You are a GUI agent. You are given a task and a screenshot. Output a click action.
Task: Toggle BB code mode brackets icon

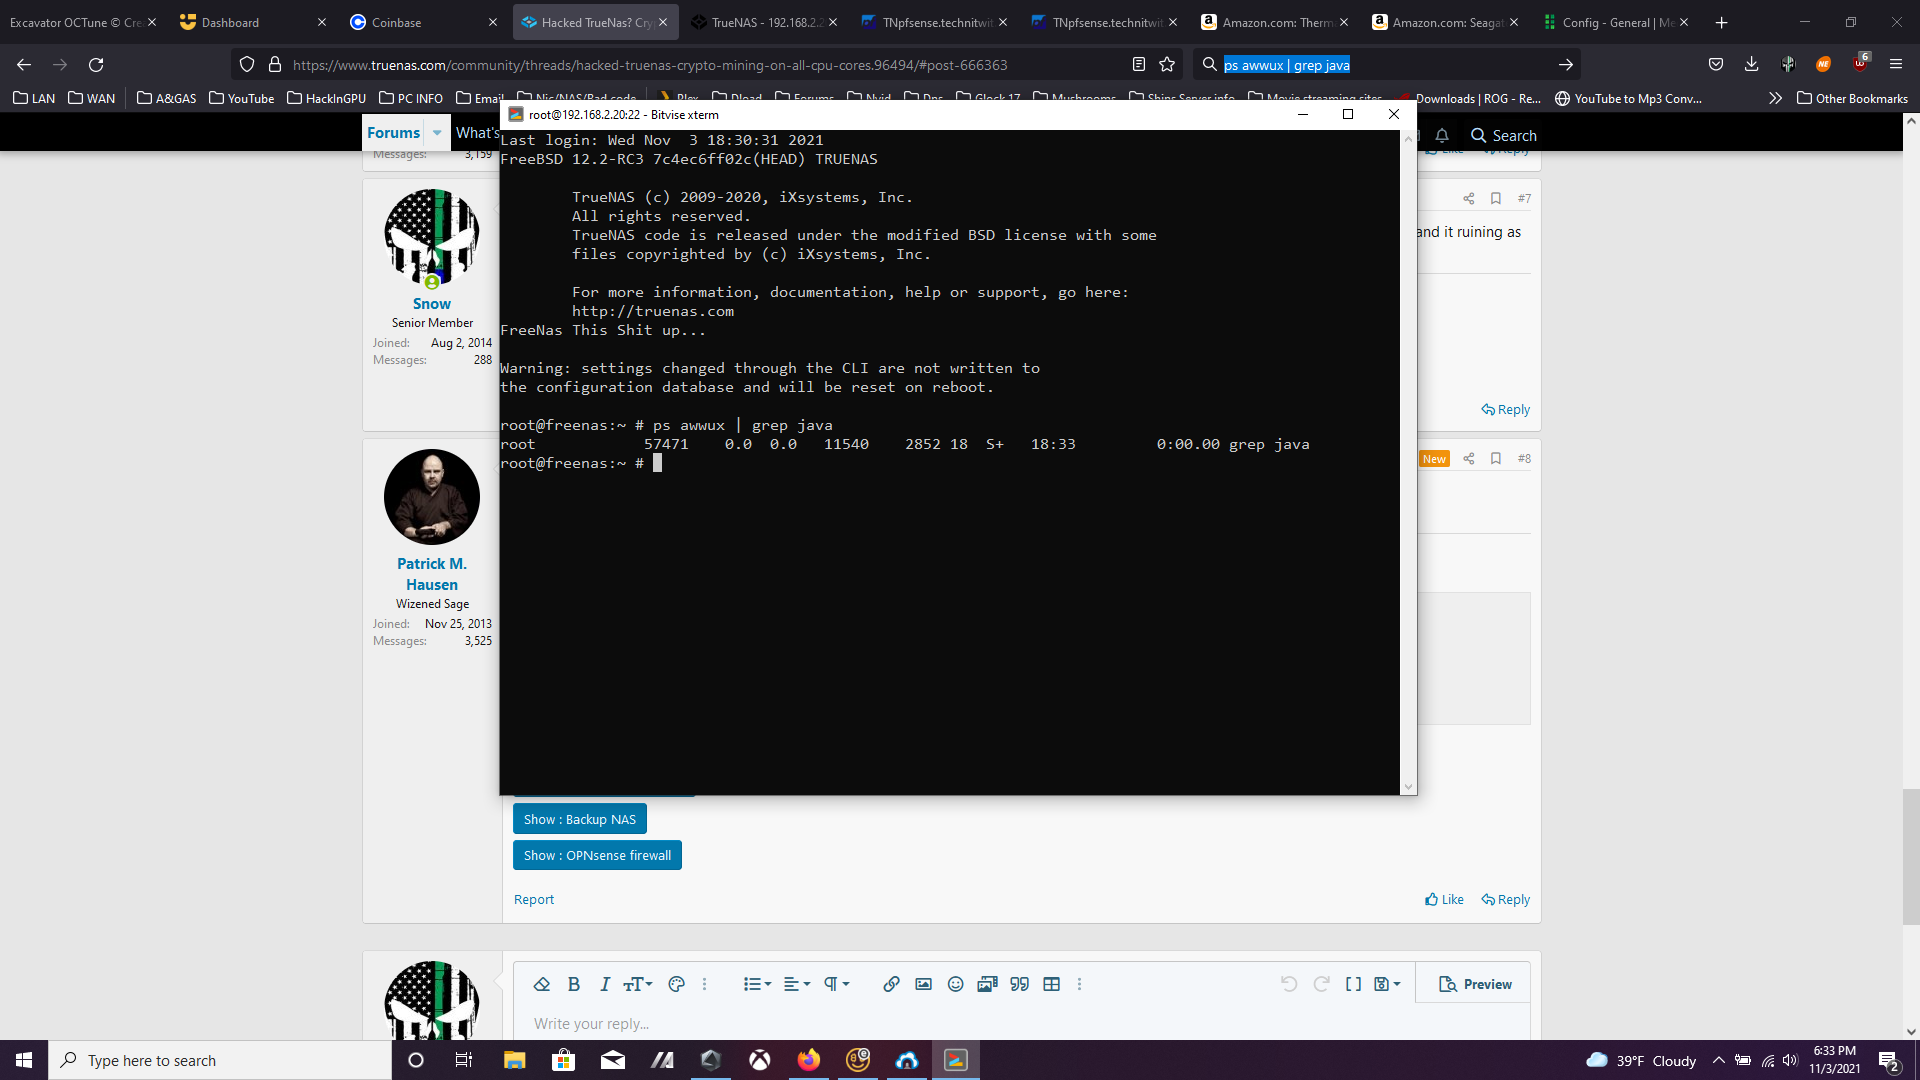click(x=1353, y=984)
